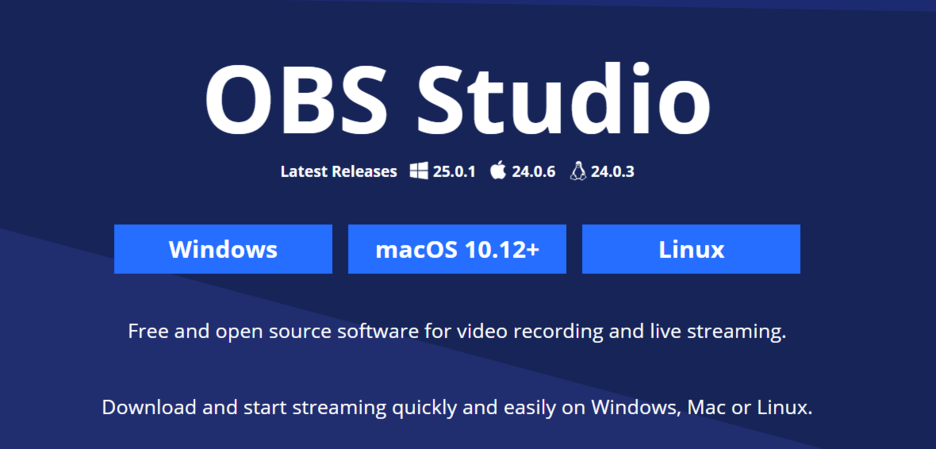Viewport: 936px width, 449px height.
Task: Click the Linux penguin icon beside 24.0.3
Action: coord(578,171)
